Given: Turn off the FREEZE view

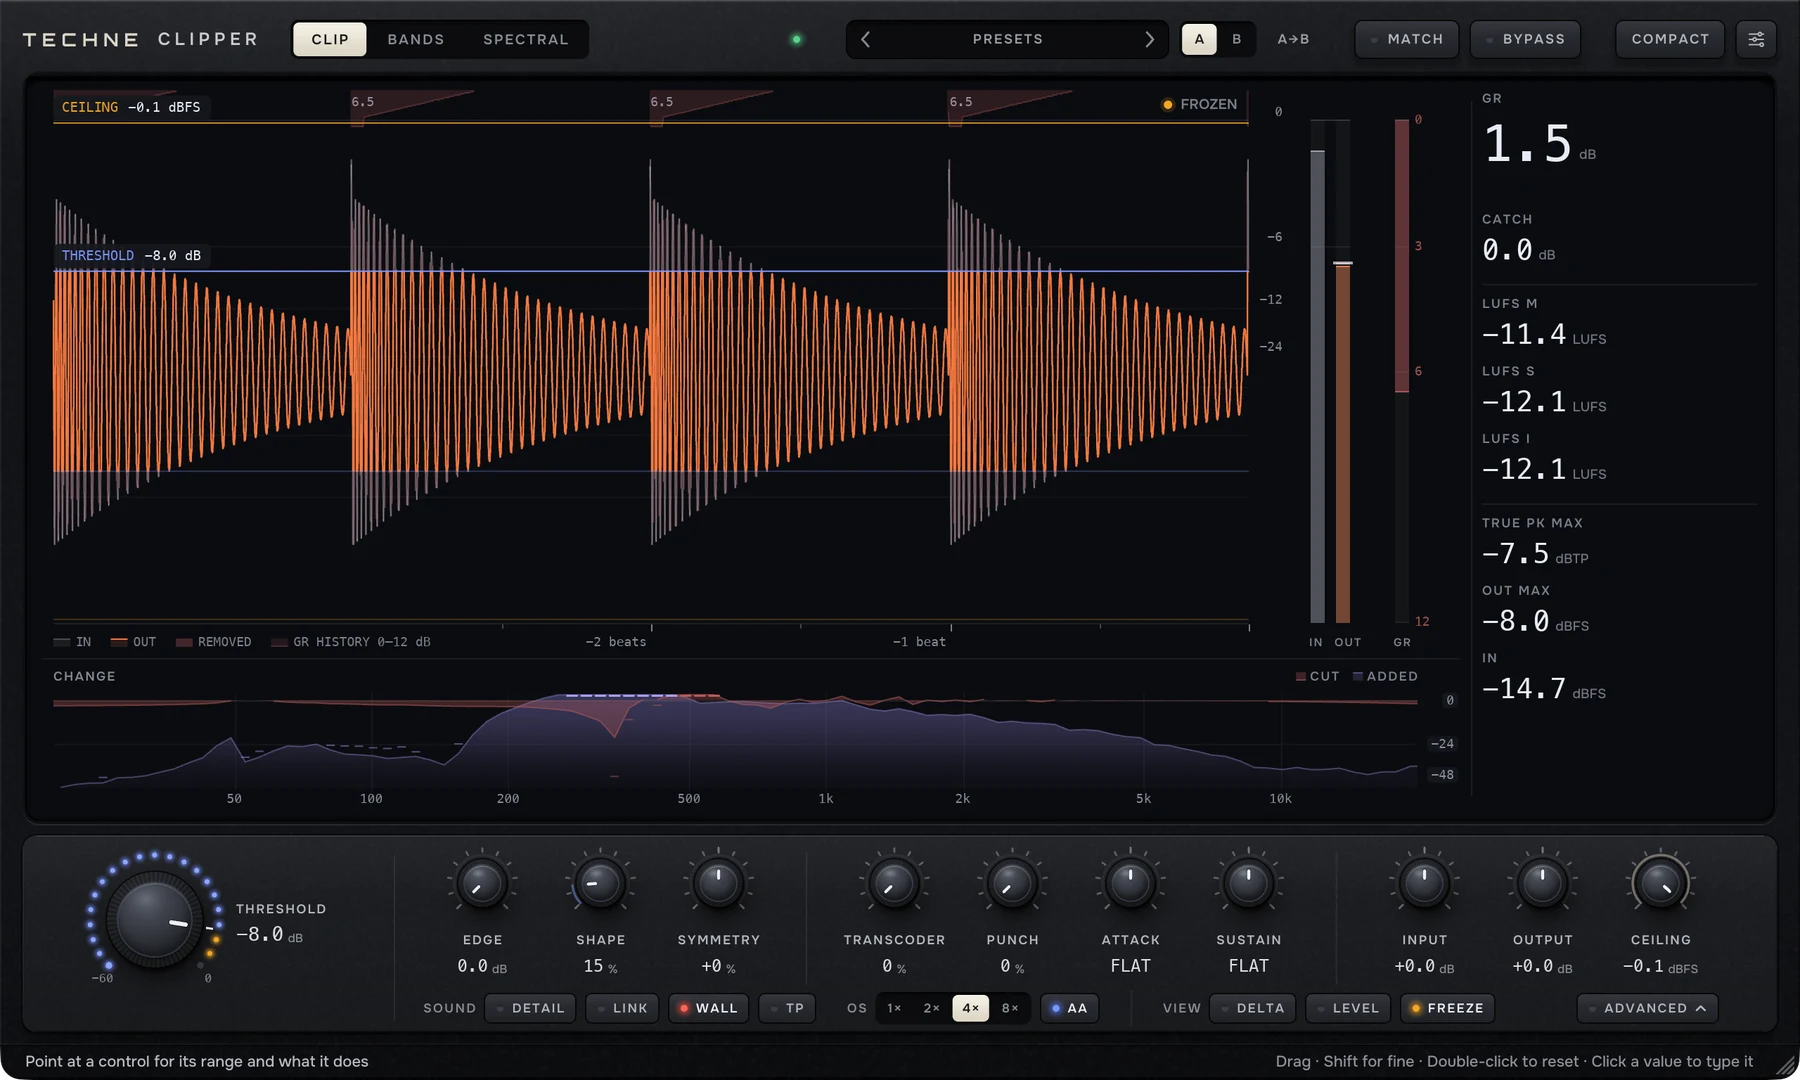Looking at the screenshot, I should click(1447, 1008).
